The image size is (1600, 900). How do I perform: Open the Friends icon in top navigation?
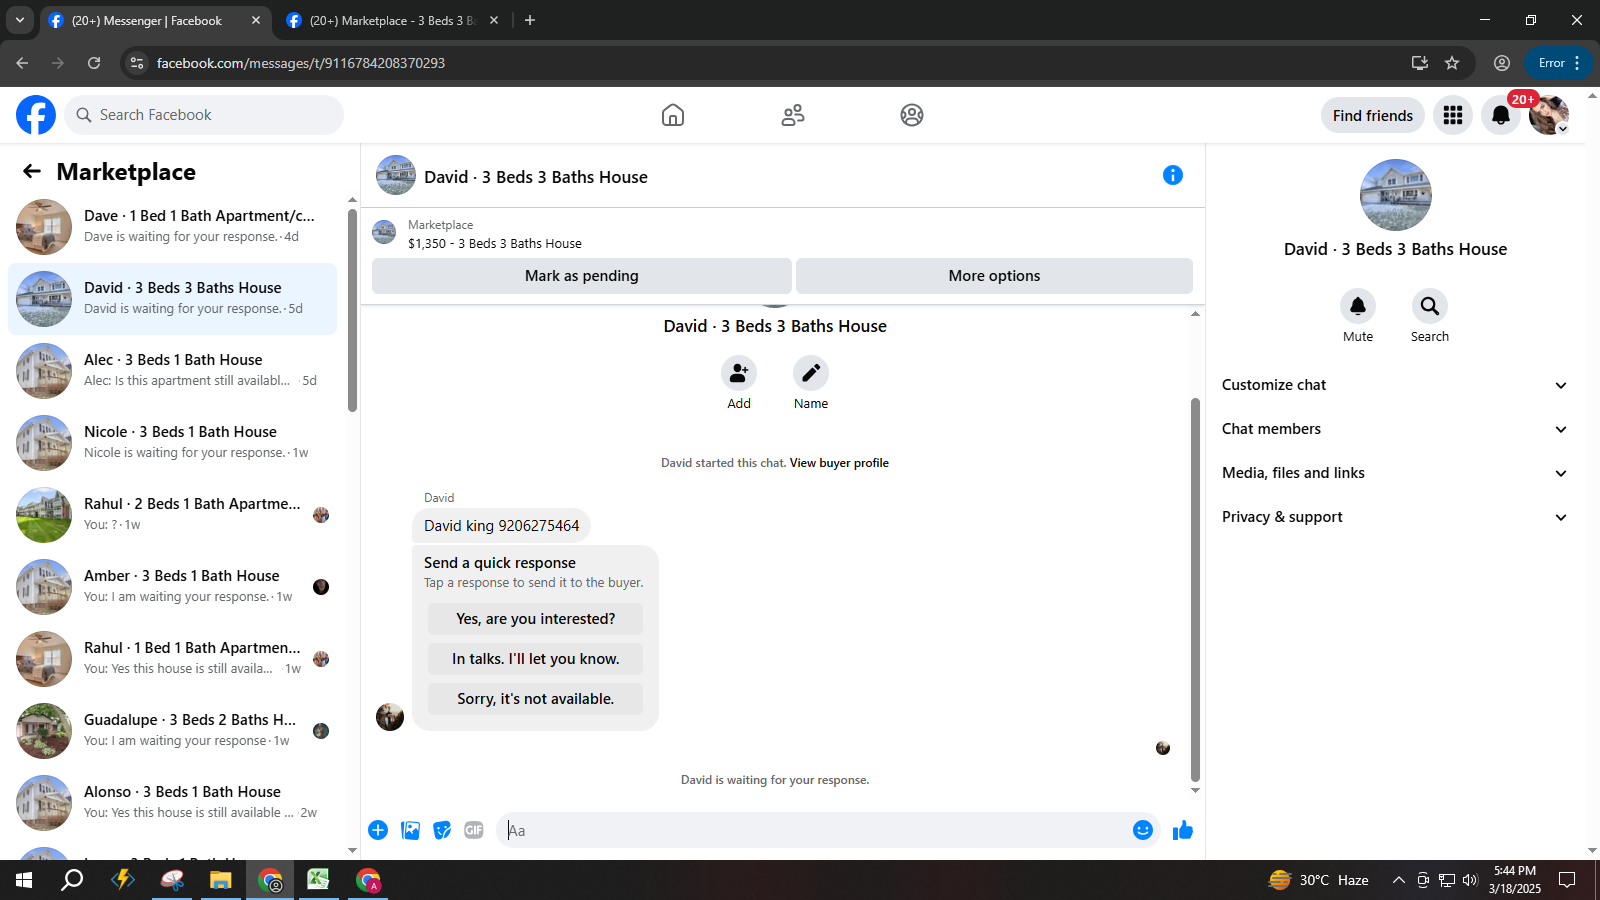click(x=793, y=115)
